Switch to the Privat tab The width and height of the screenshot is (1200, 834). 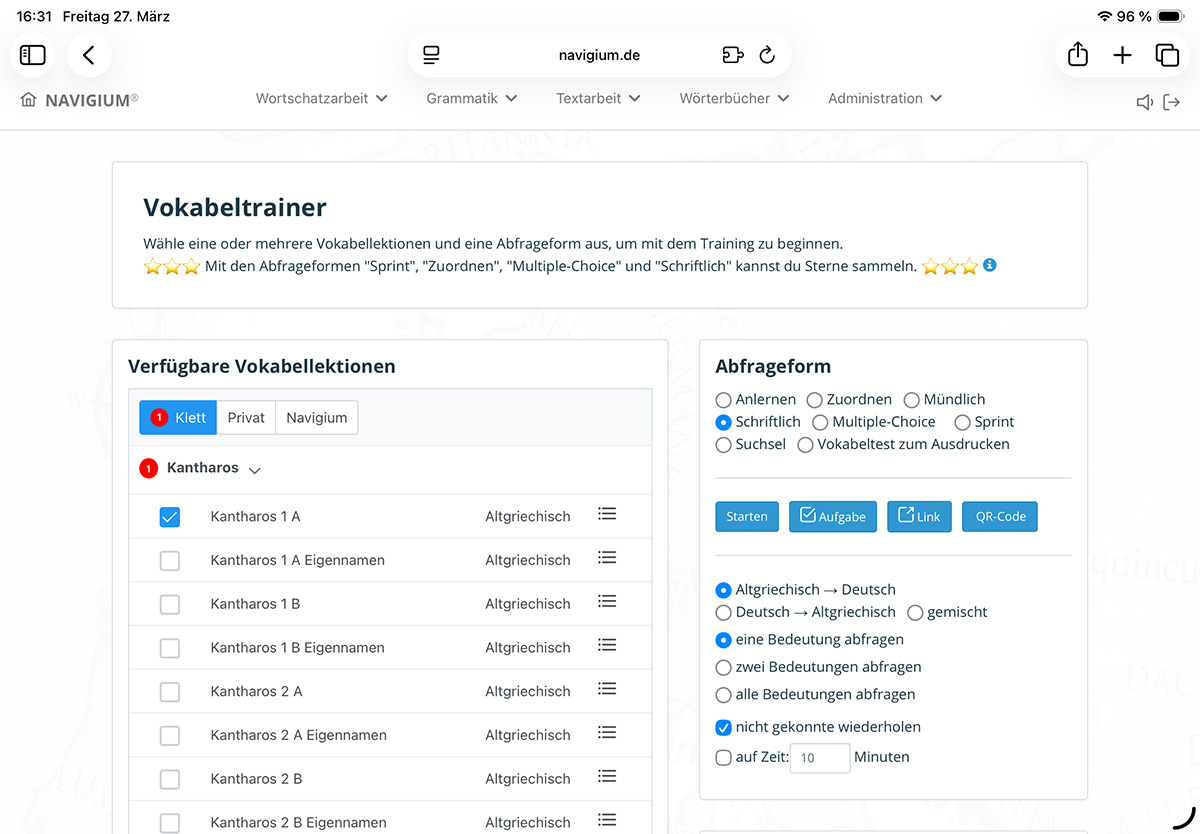(x=246, y=418)
